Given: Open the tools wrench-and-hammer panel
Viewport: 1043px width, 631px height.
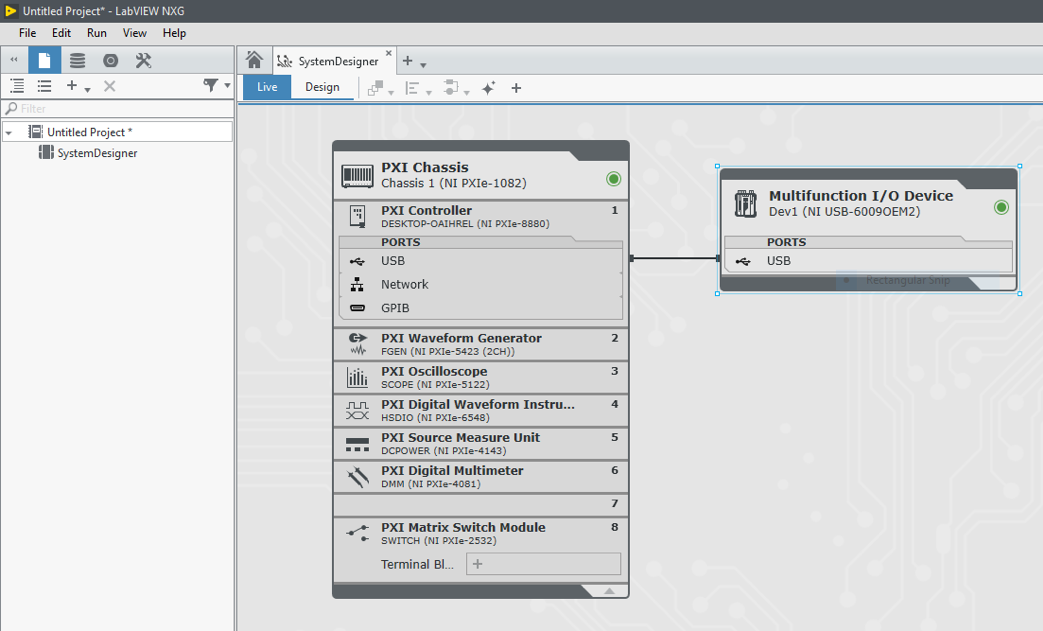Looking at the screenshot, I should point(143,60).
